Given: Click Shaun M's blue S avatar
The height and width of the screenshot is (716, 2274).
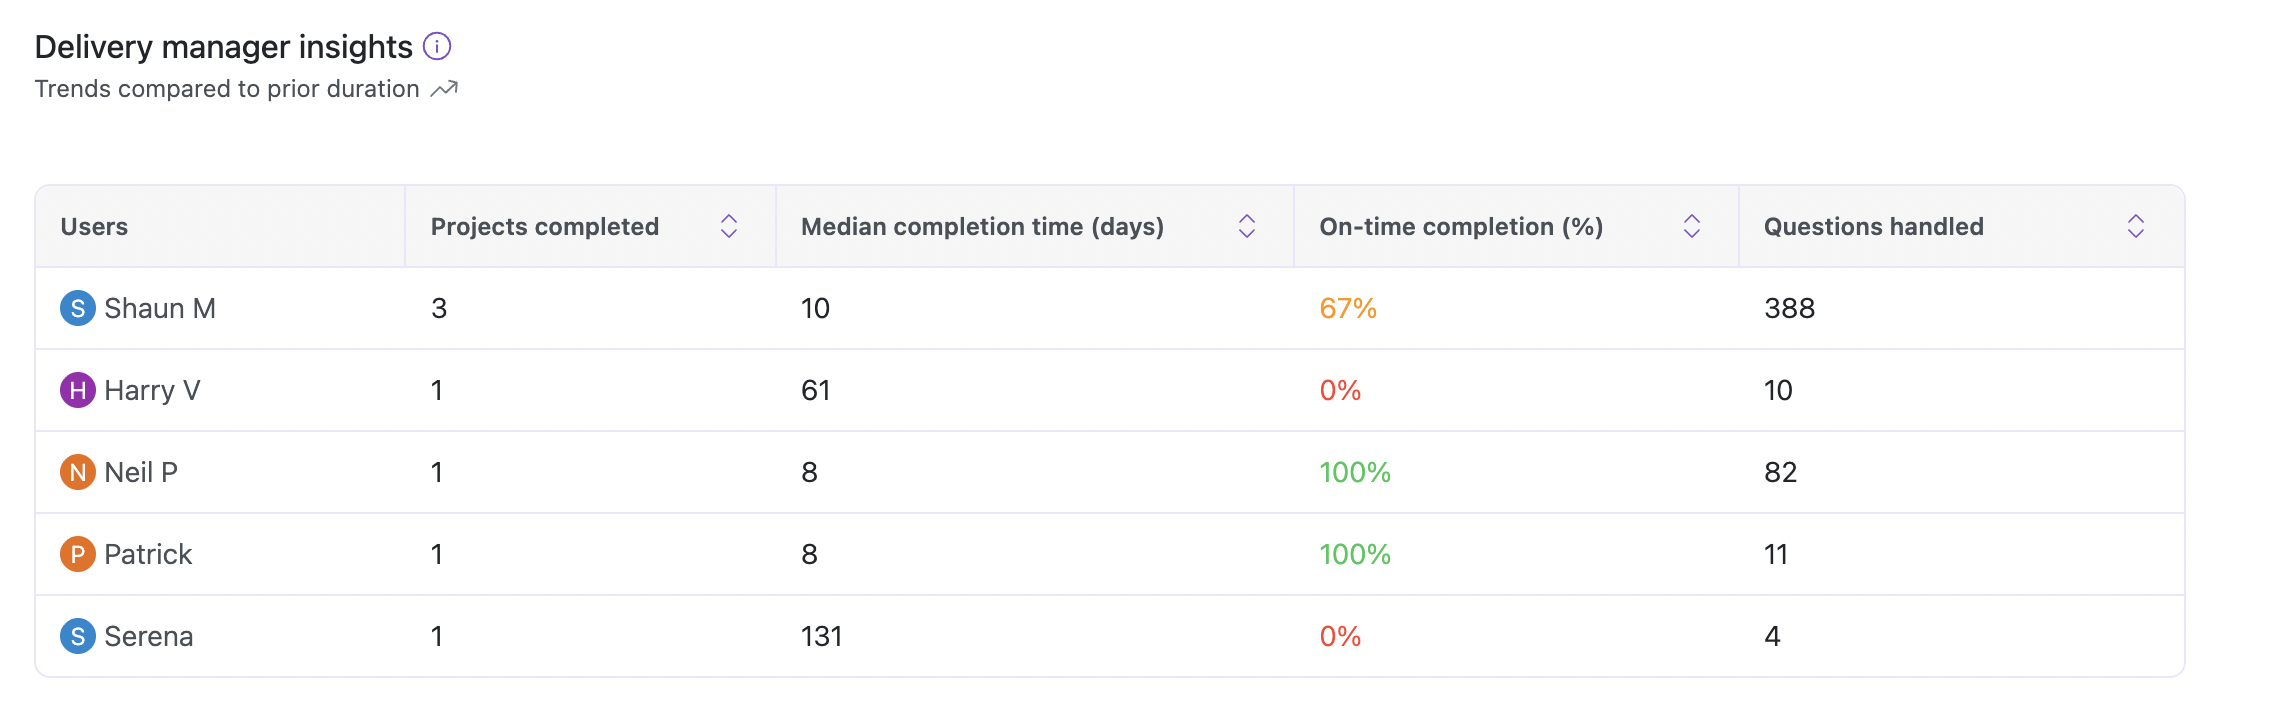Looking at the screenshot, I should (x=78, y=308).
